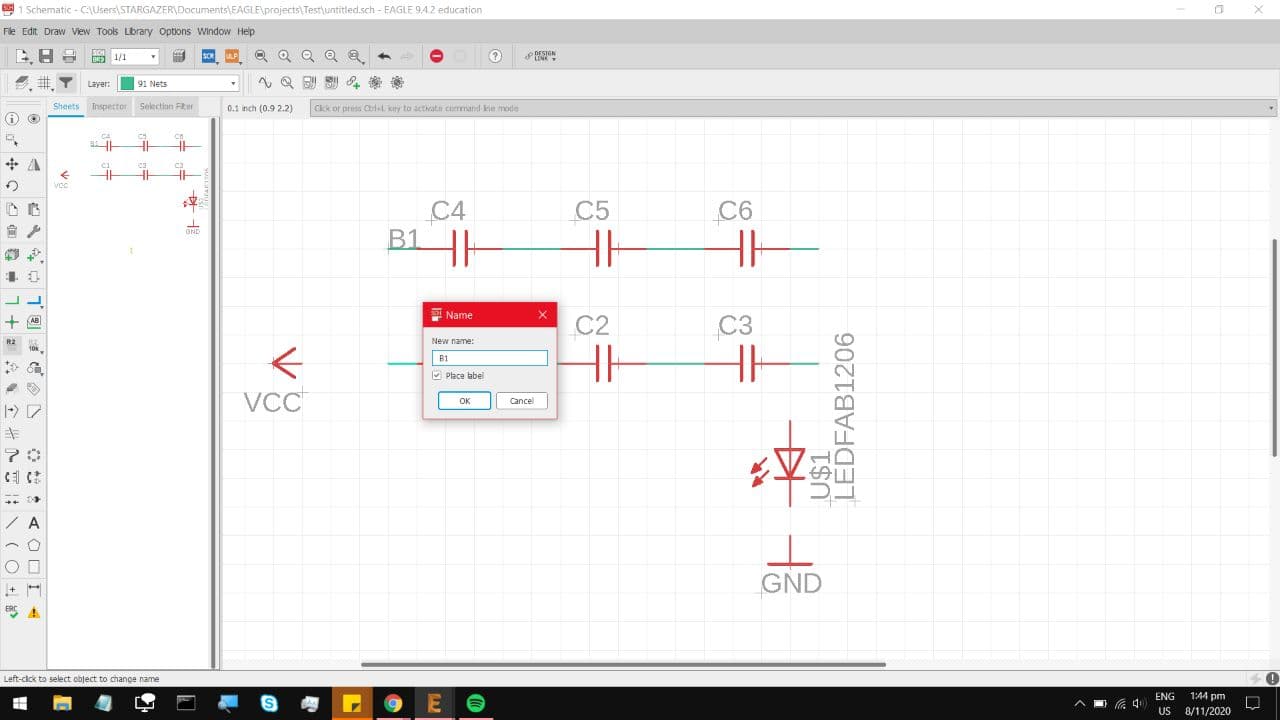The width and height of the screenshot is (1280, 720).
Task: Click the green Layer color swatch
Action: point(127,84)
